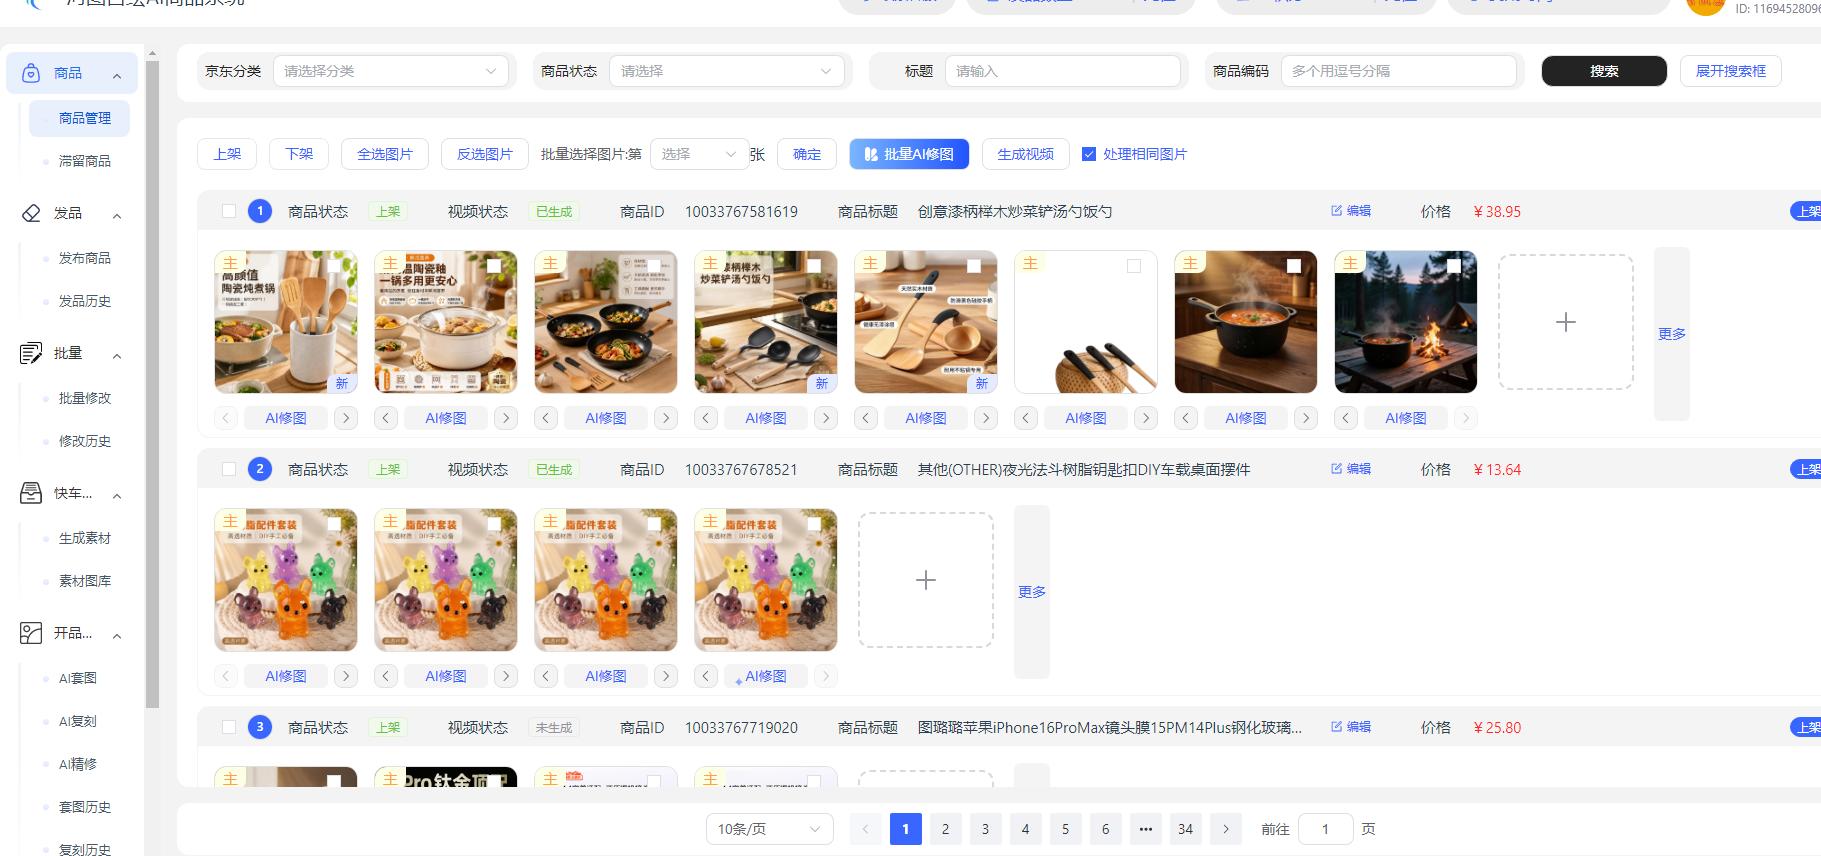Click the 发品 tag icon in sidebar
The image size is (1821, 856).
31,213
